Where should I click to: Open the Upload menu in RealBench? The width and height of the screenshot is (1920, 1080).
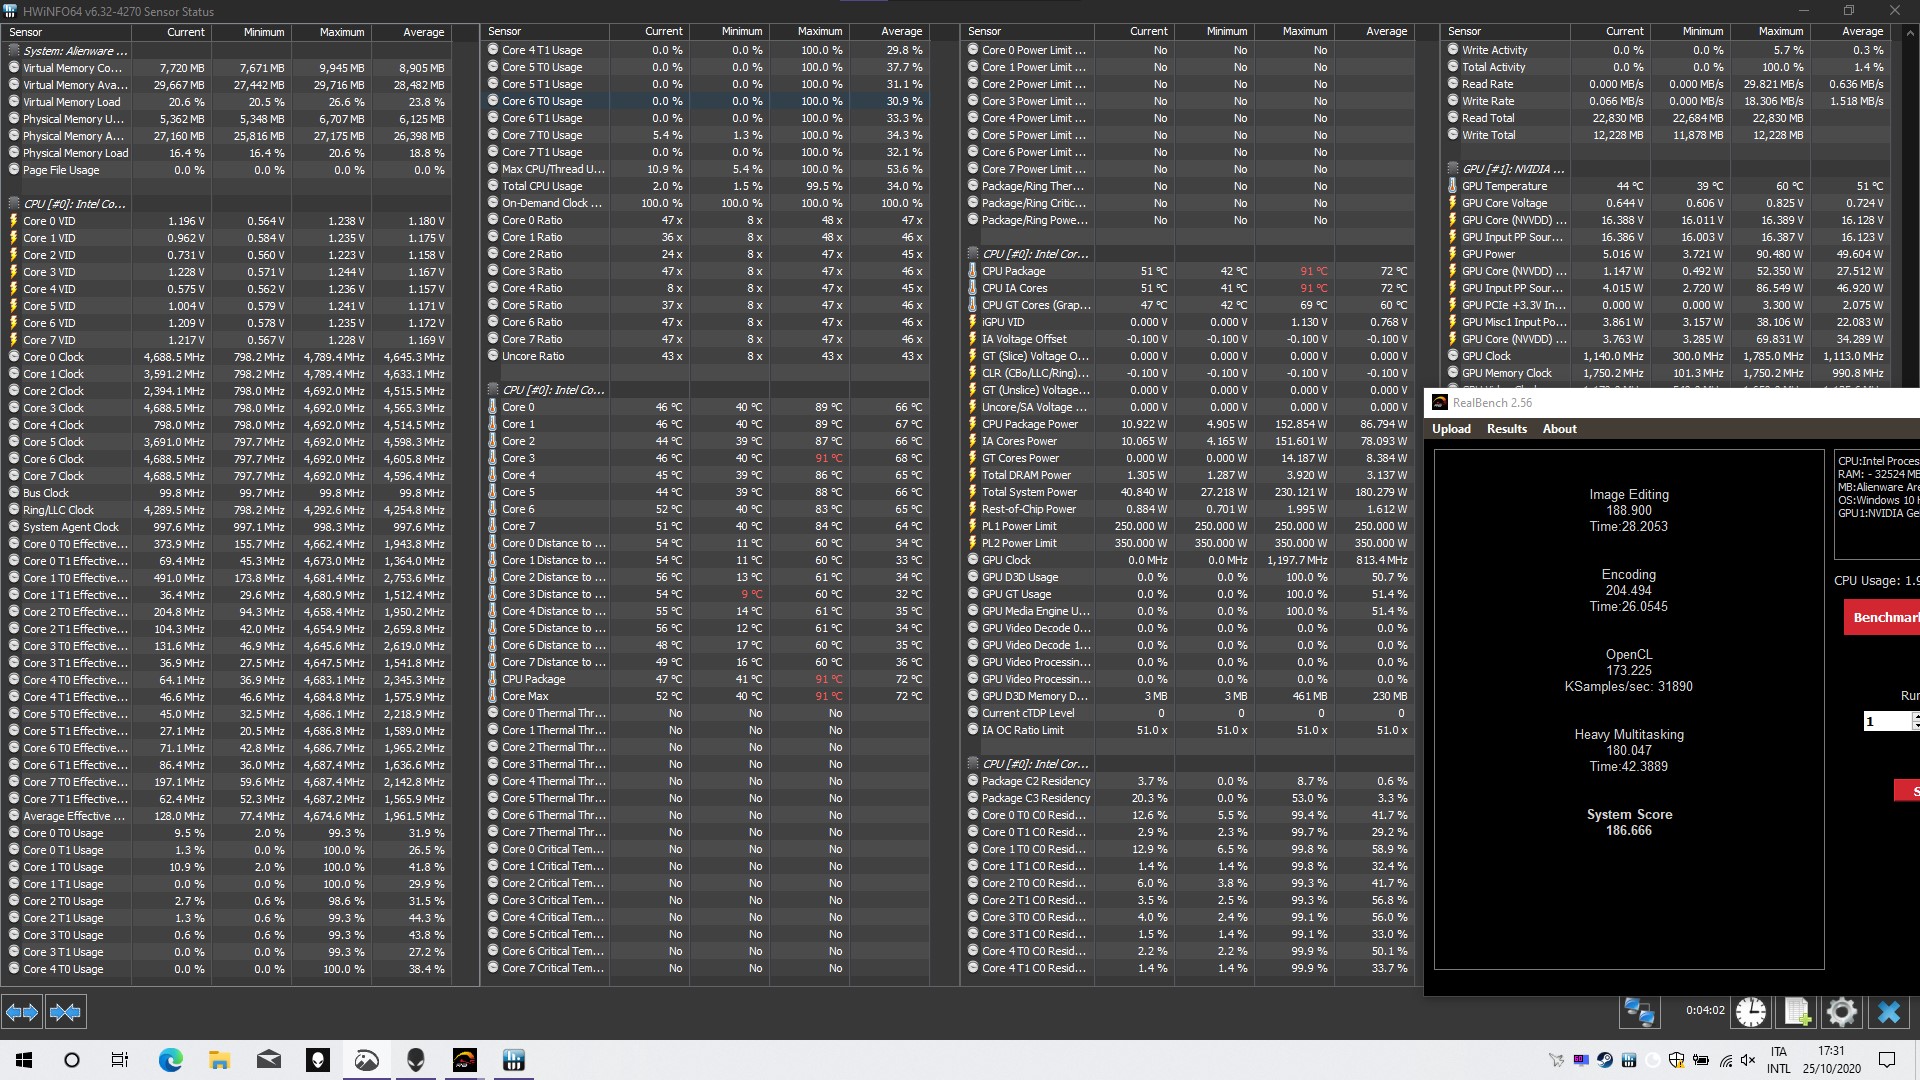pos(1451,429)
